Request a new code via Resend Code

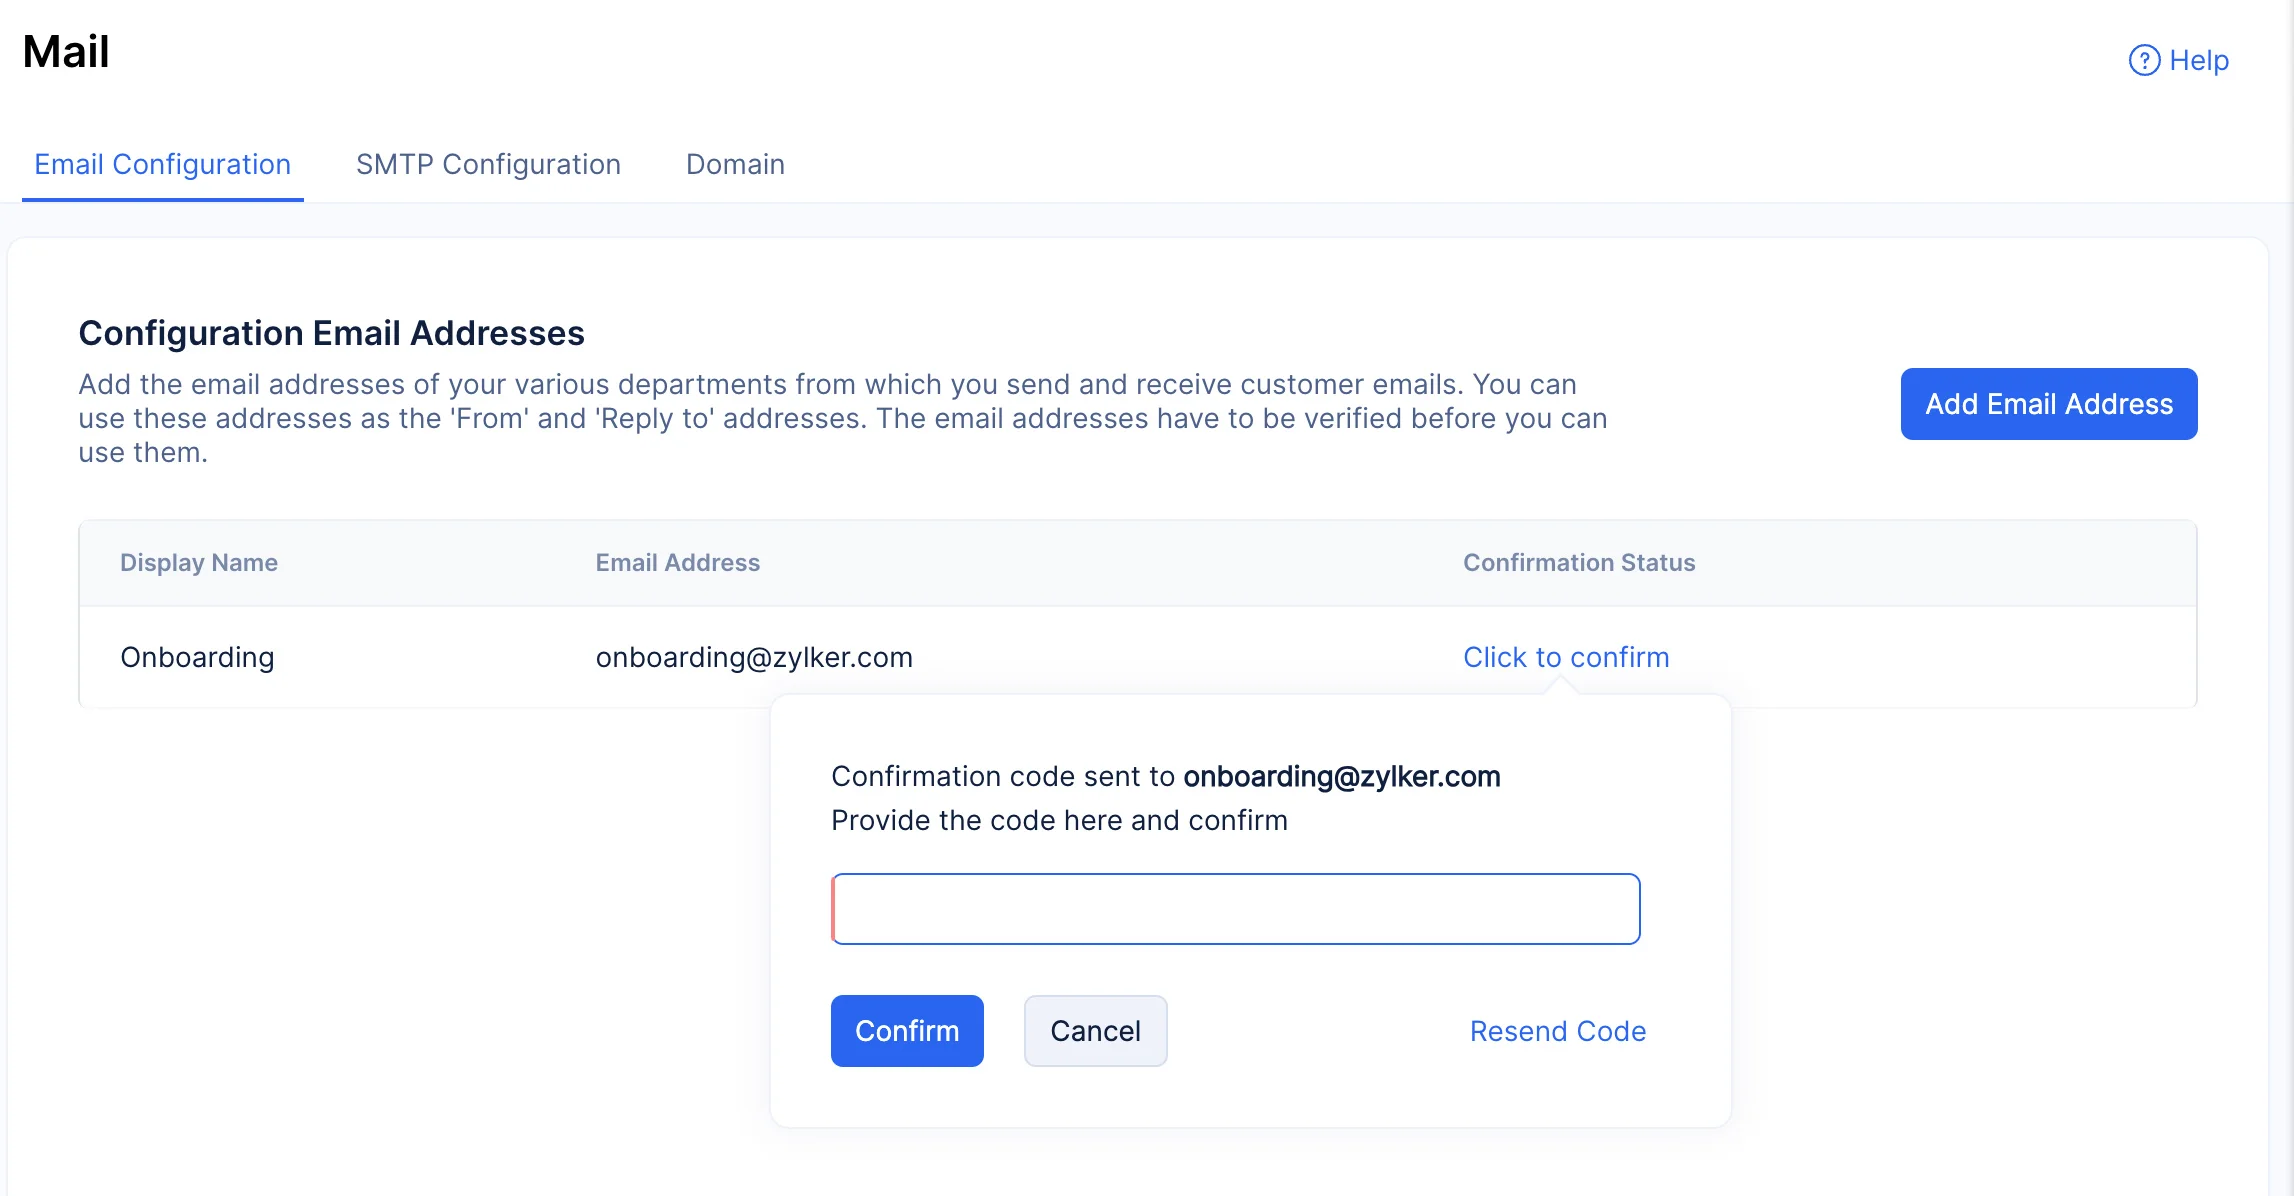click(x=1558, y=1031)
